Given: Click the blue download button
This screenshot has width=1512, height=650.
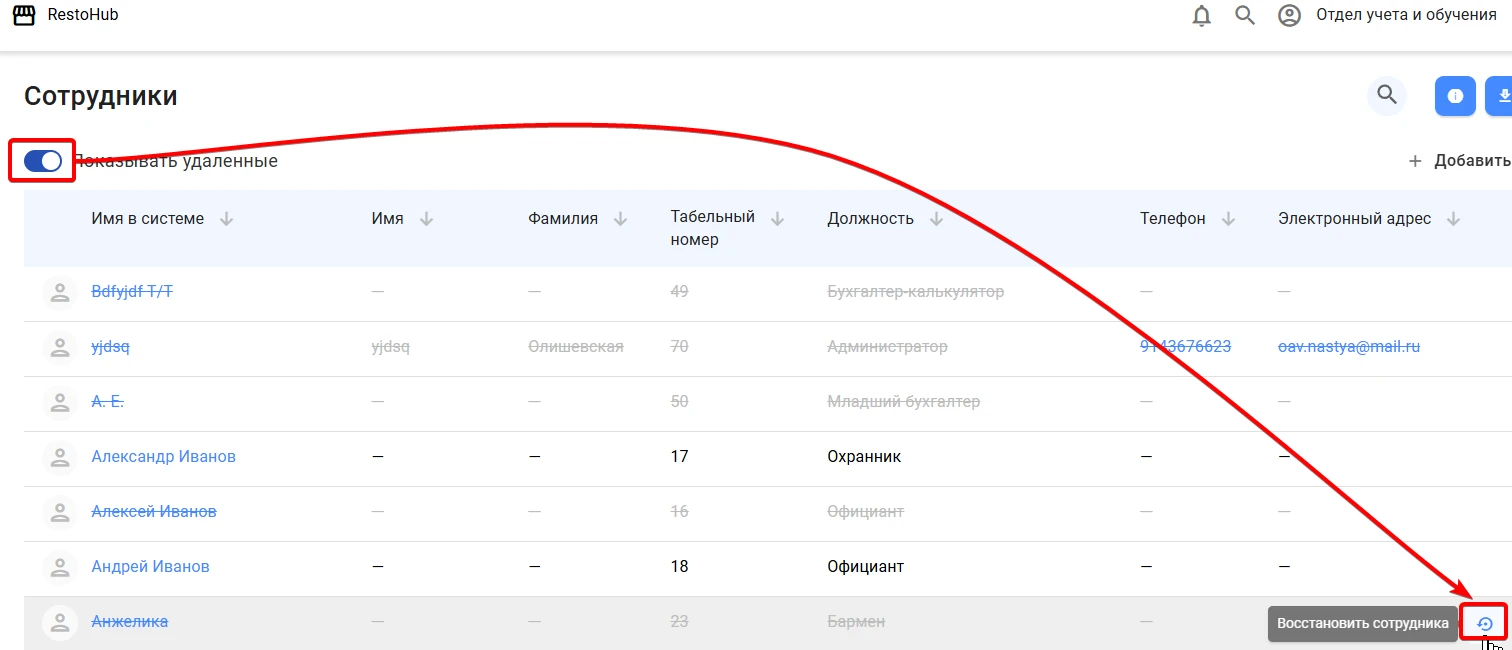Looking at the screenshot, I should click(x=1500, y=96).
